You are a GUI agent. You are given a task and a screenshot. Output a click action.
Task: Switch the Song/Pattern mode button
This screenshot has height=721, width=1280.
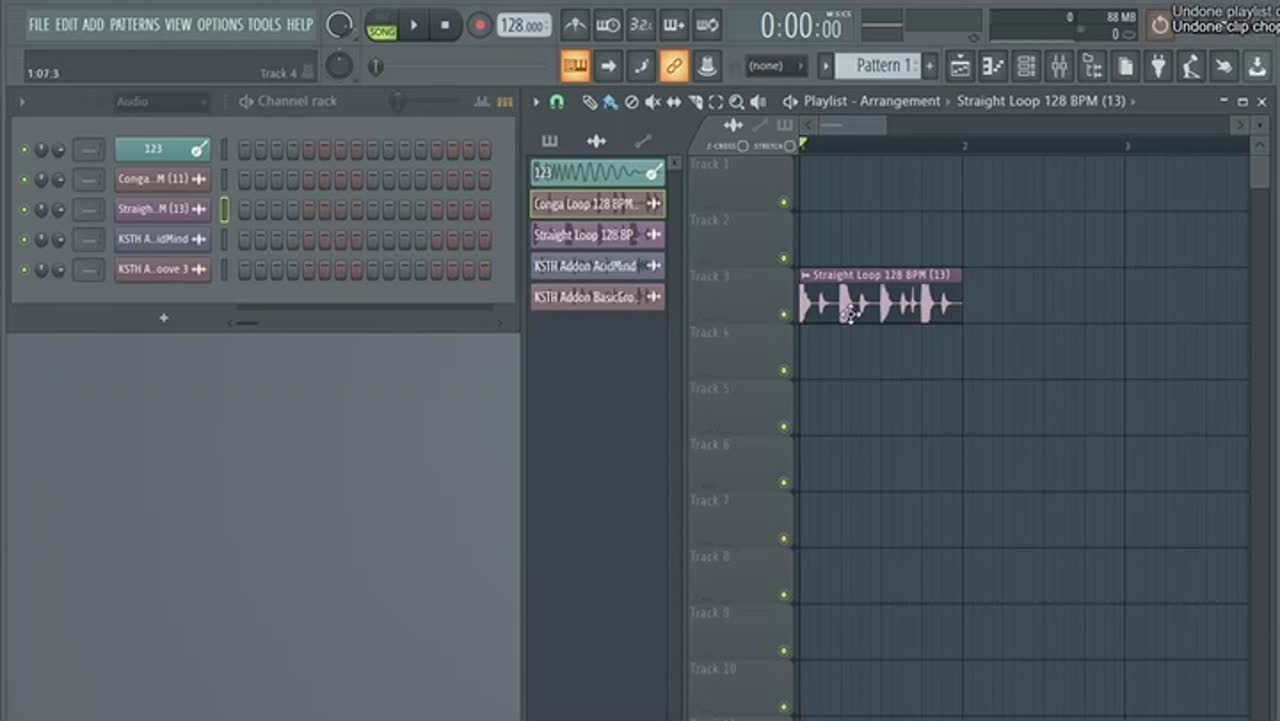381,25
